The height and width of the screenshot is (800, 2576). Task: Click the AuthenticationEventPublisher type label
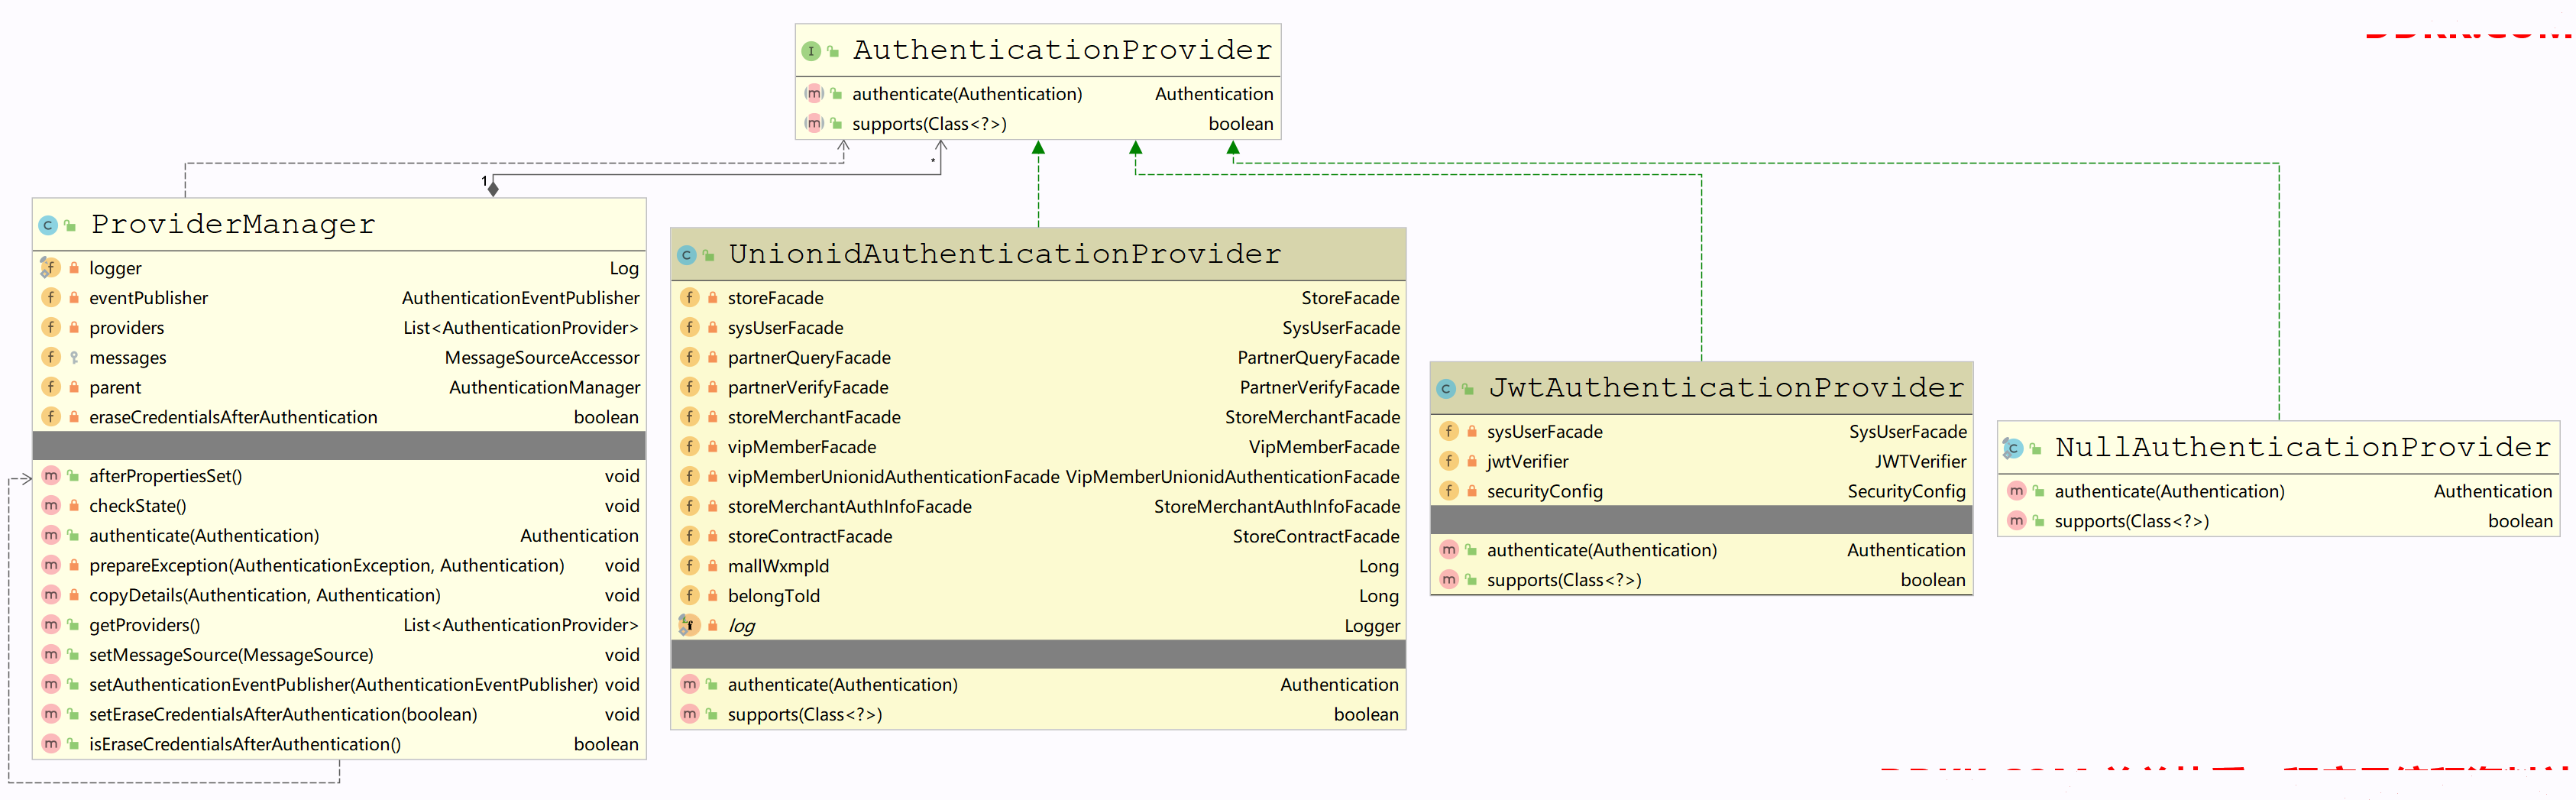click(x=520, y=298)
